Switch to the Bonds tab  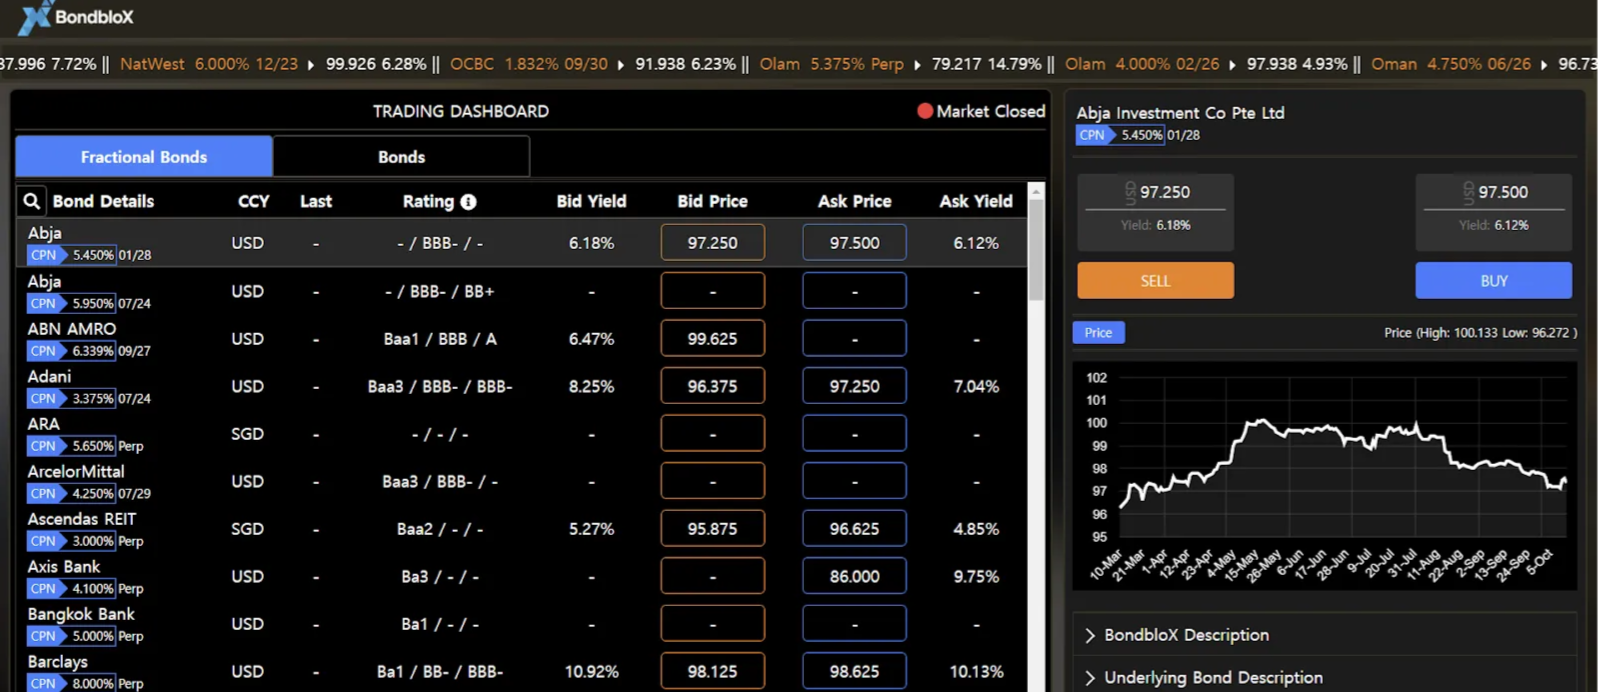[x=401, y=157]
